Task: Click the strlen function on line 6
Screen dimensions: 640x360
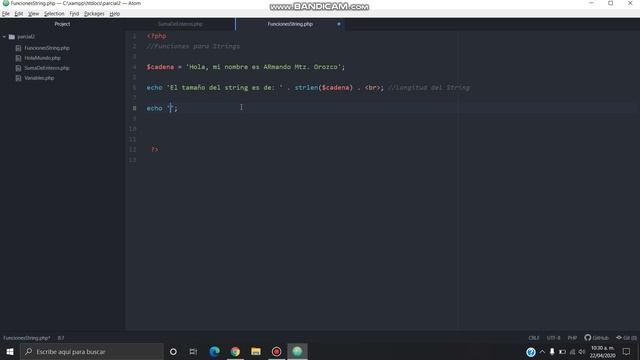Action: point(306,87)
